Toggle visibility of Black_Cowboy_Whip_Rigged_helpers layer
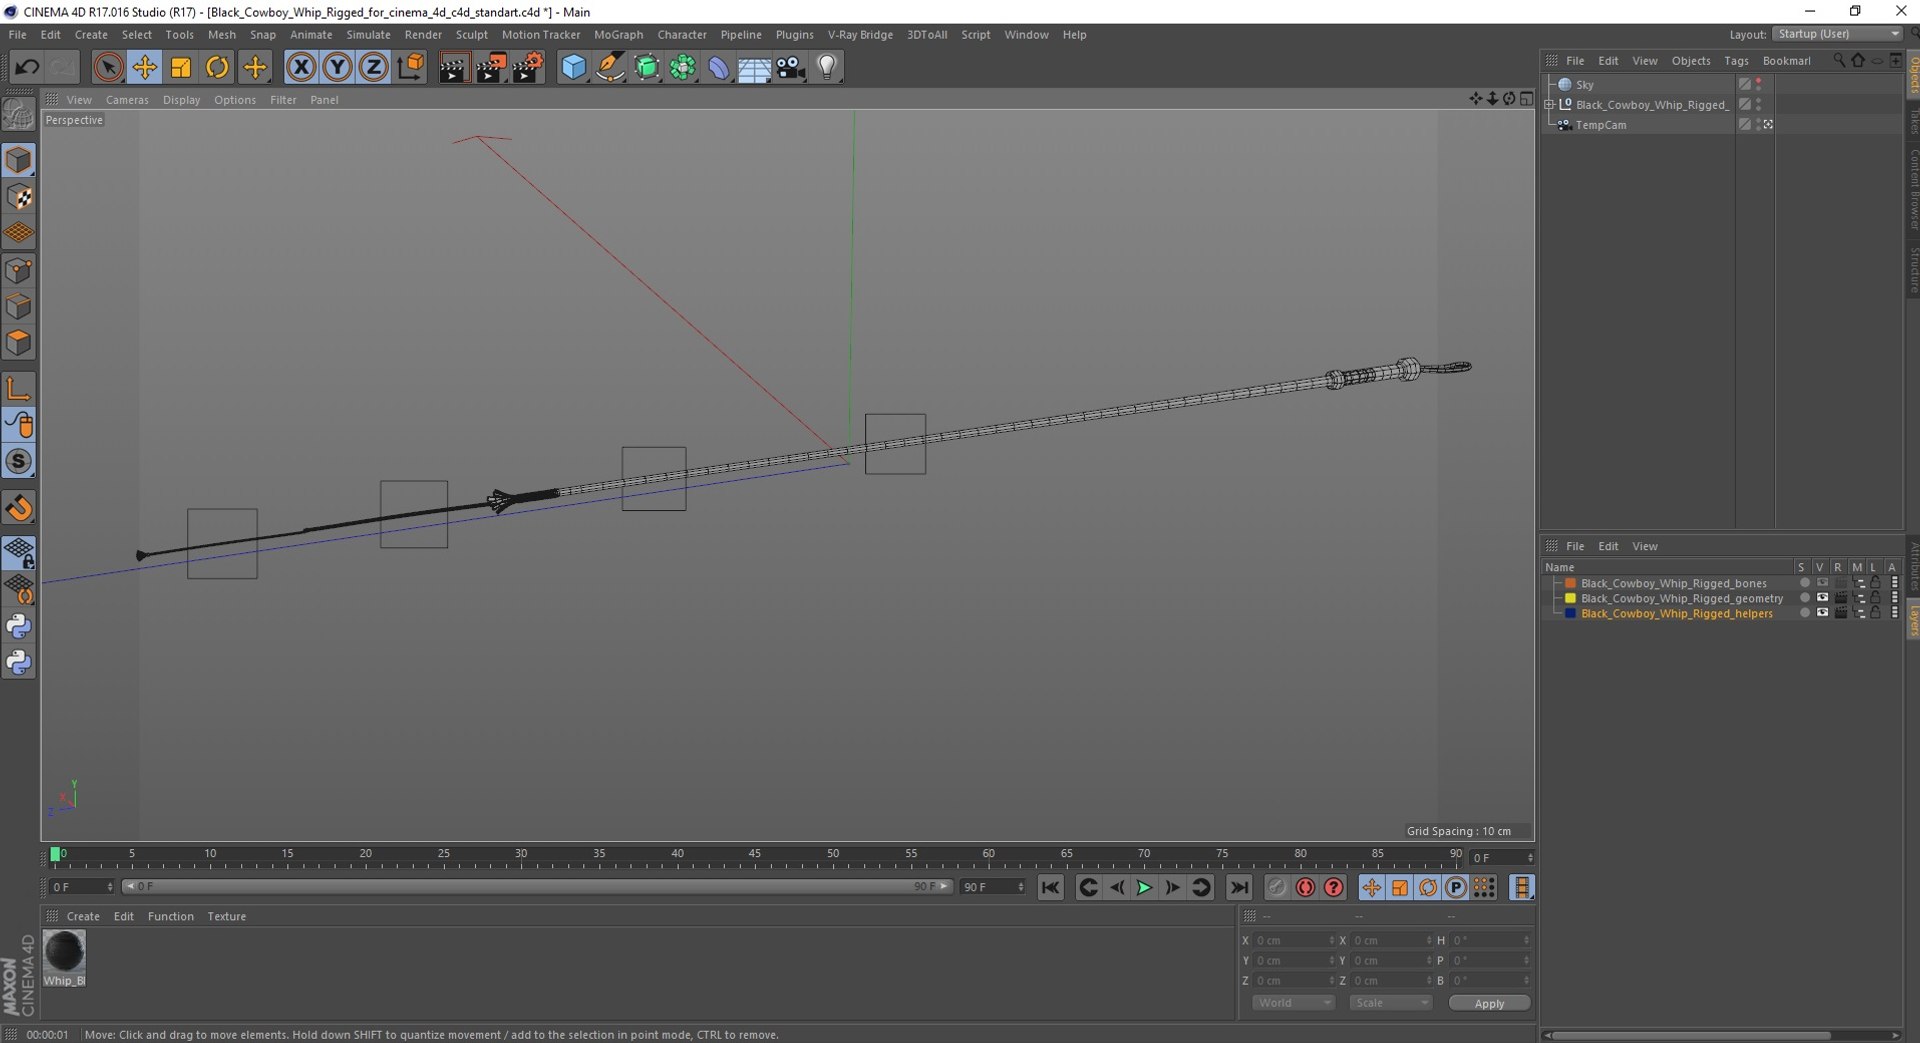This screenshot has width=1920, height=1043. coord(1822,613)
